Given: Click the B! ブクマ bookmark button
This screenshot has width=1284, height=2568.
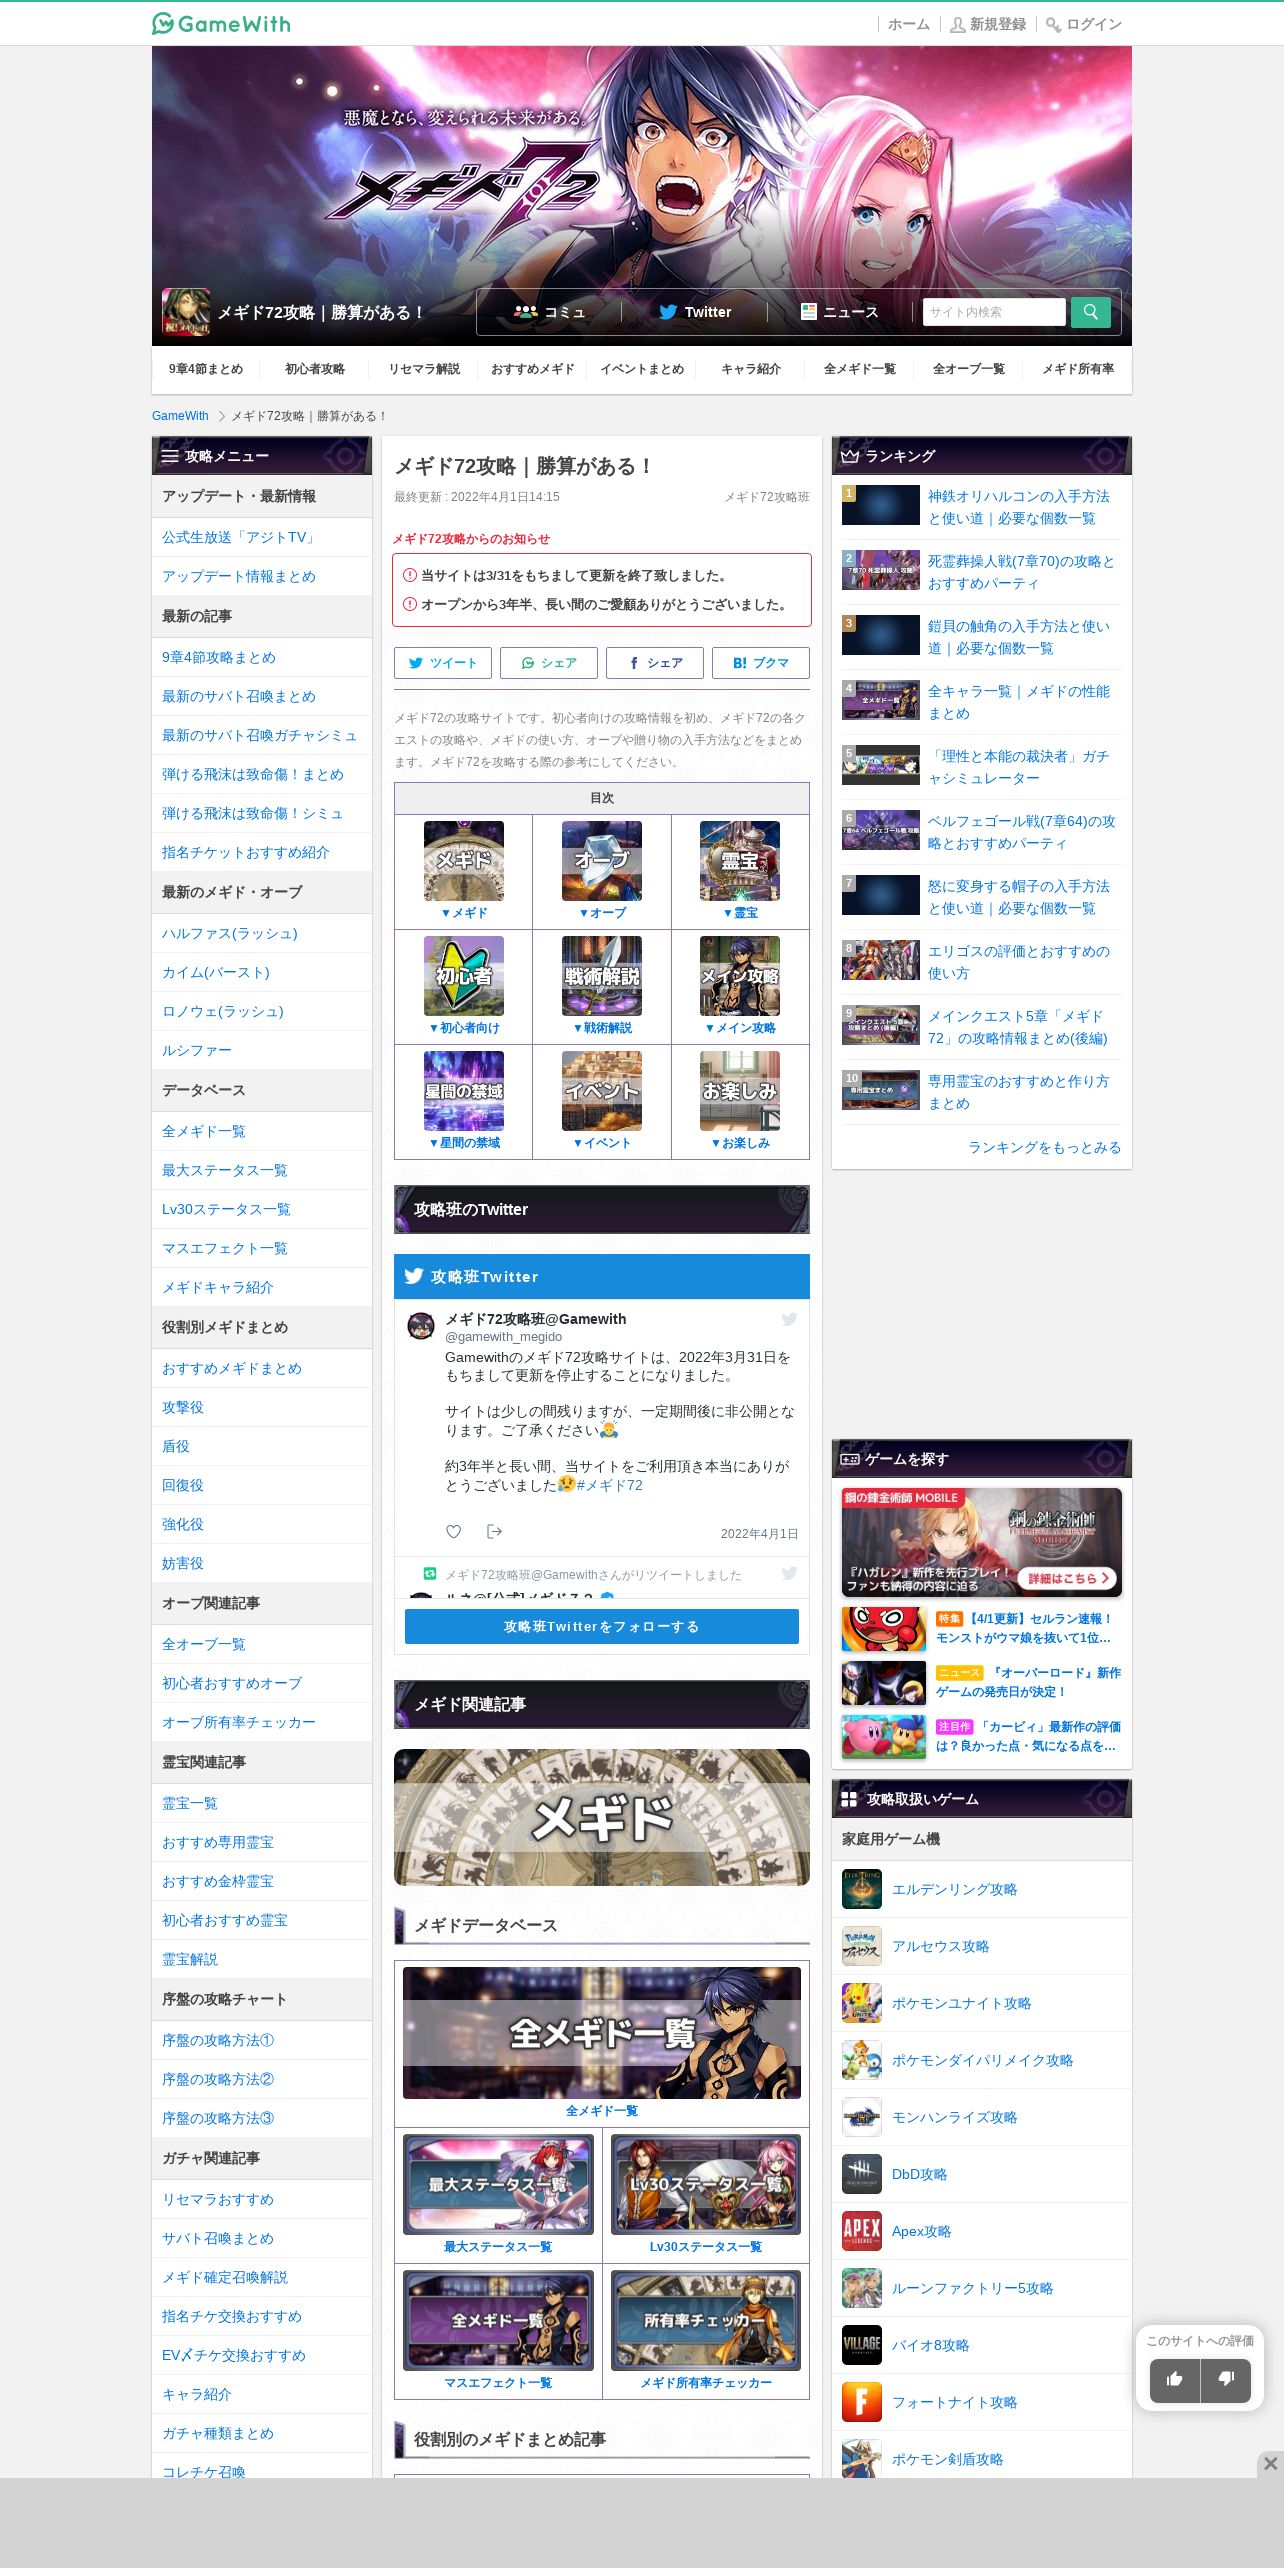Looking at the screenshot, I should coord(761,663).
